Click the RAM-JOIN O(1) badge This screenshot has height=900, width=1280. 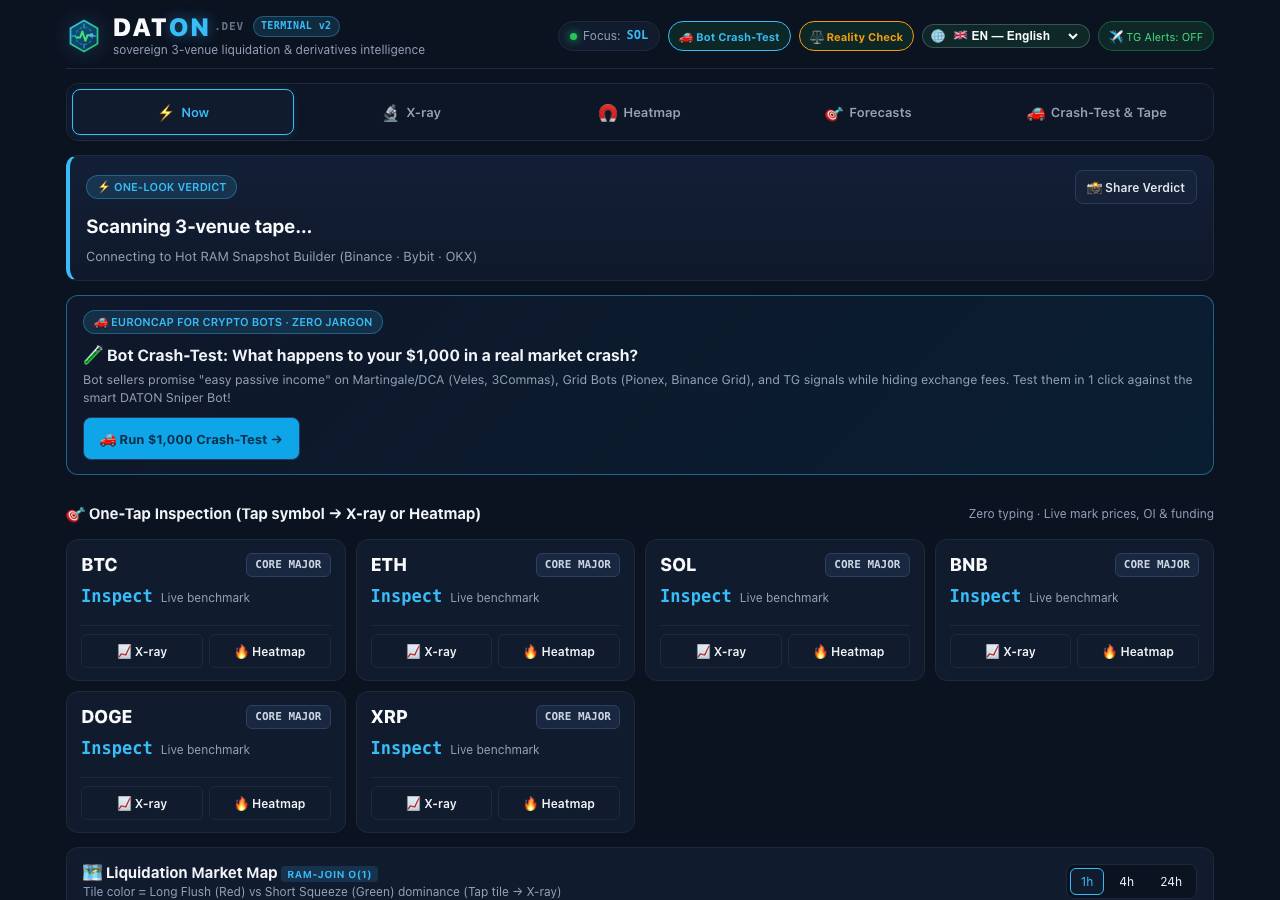329,874
